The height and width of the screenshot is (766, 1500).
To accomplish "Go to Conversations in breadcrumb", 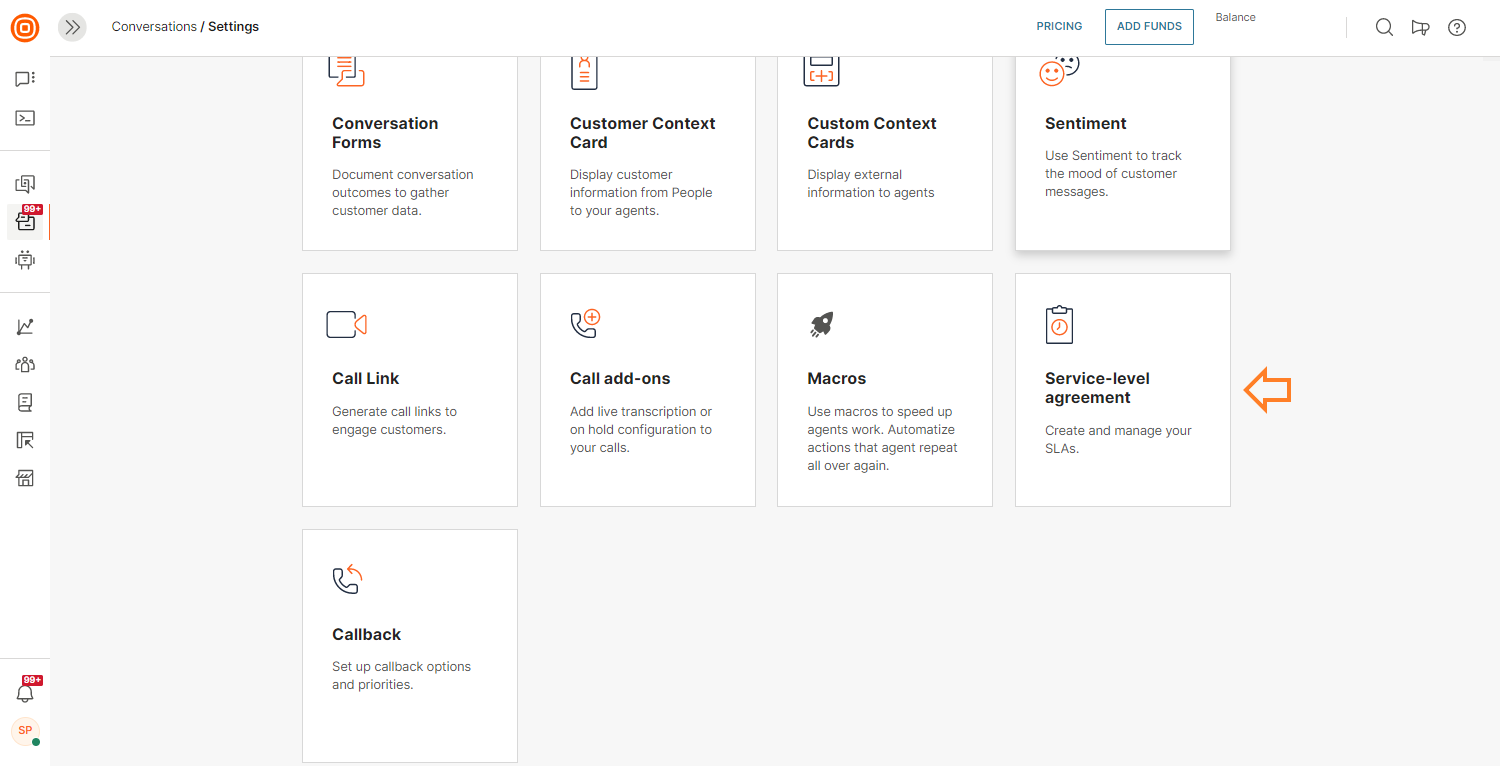I will point(154,27).
